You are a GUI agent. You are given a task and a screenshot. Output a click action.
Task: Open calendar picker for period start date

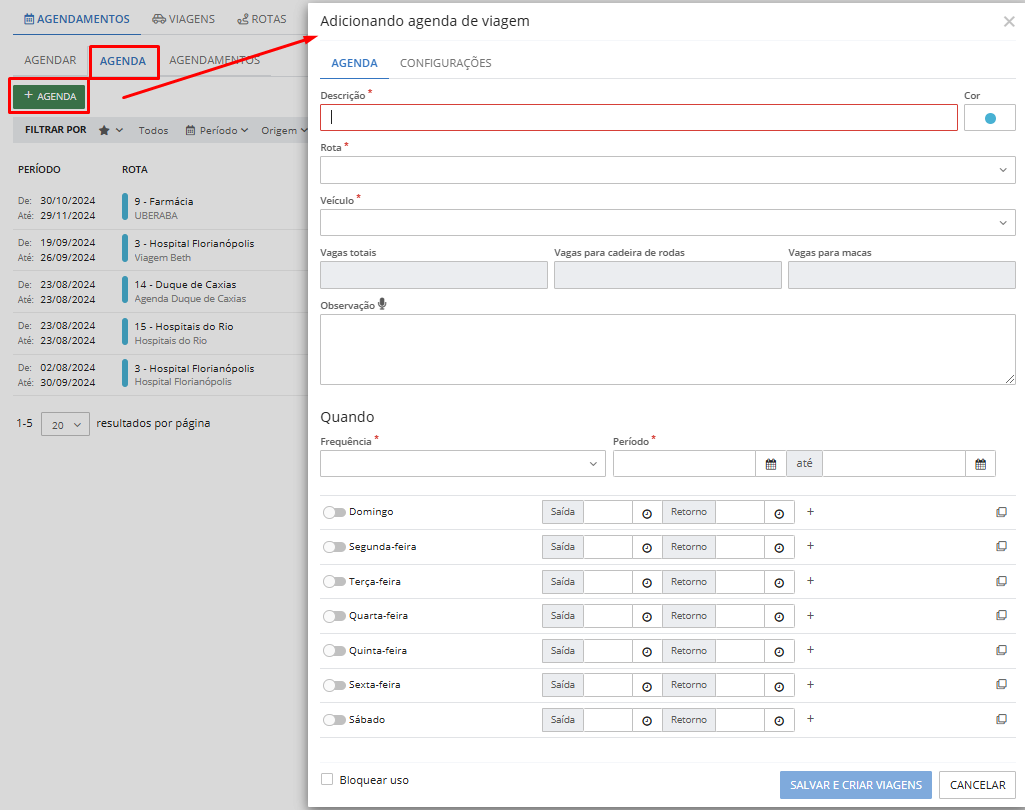pyautogui.click(x=771, y=464)
